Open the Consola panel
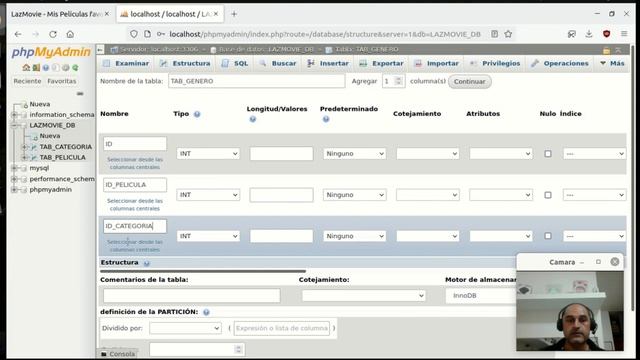Viewport: 640px width, 360px height. coord(118,354)
